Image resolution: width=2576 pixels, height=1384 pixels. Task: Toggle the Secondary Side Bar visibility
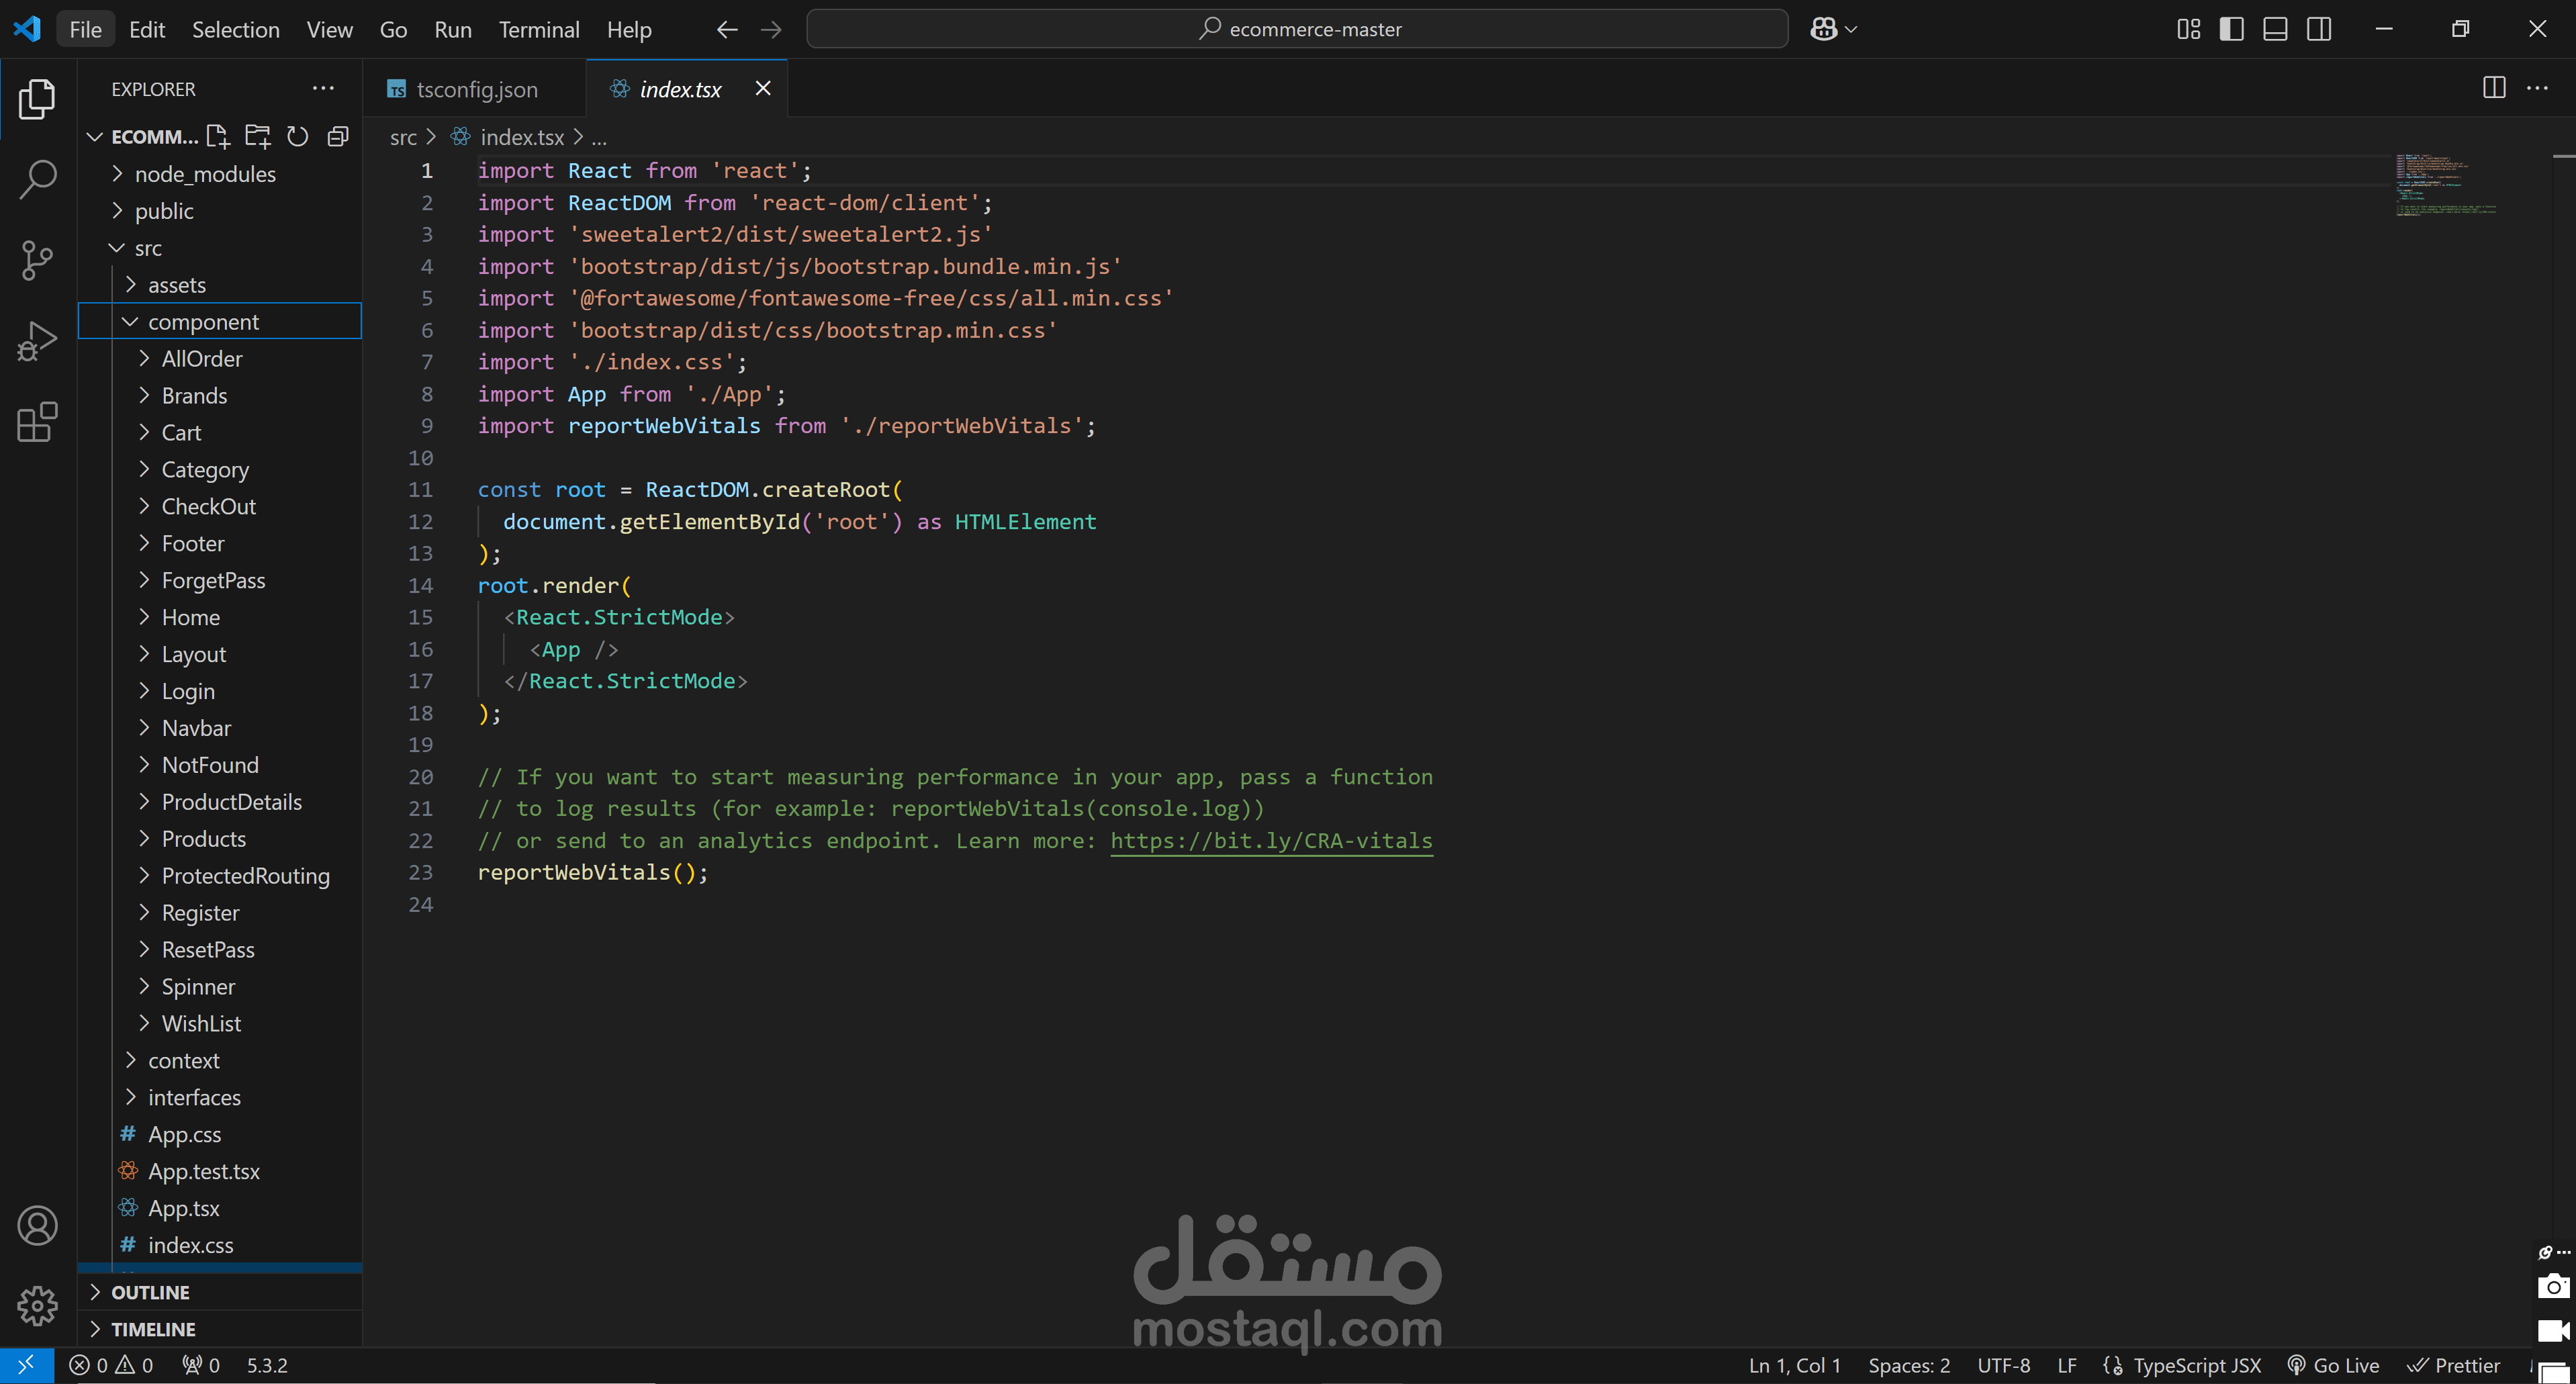pyautogui.click(x=2319, y=29)
